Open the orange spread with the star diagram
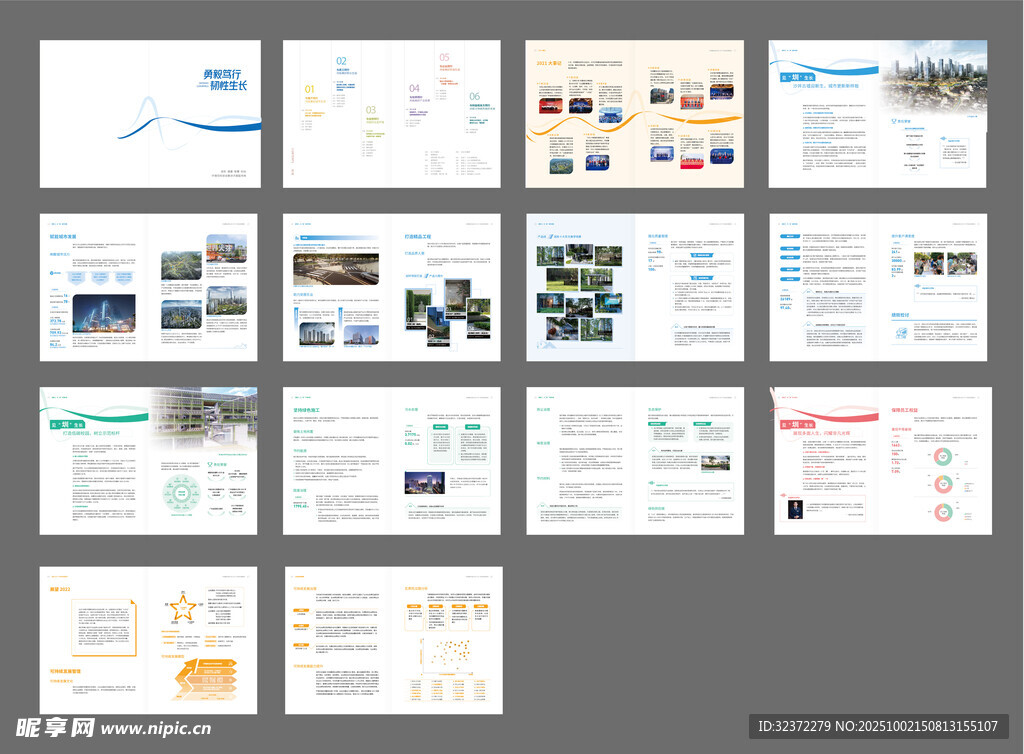This screenshot has height=754, width=1024. (x=148, y=640)
